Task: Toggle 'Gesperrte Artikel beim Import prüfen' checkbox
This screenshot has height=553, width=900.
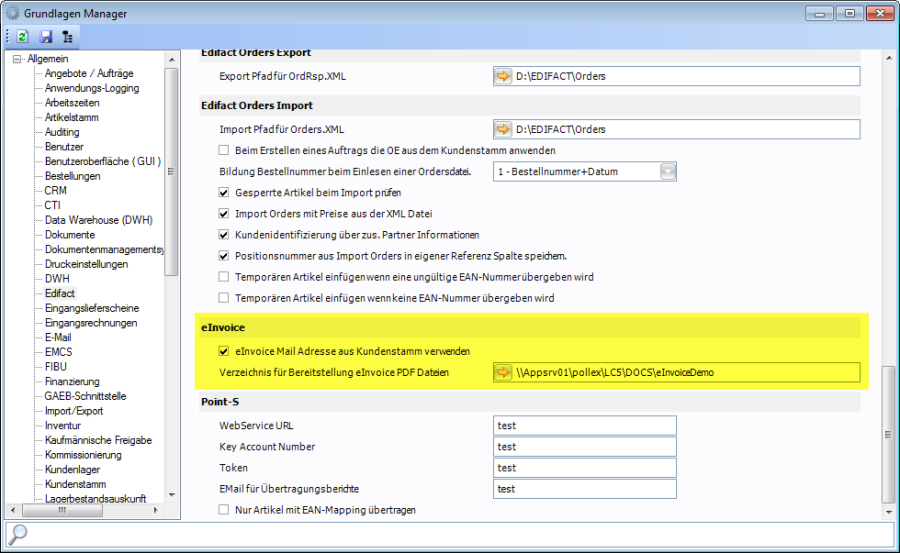Action: (x=224, y=192)
